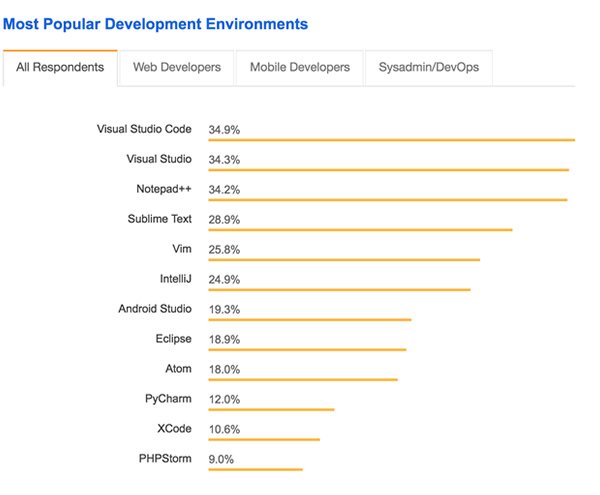Select the Sublime Text bar
The image size is (600, 495).
(360, 230)
